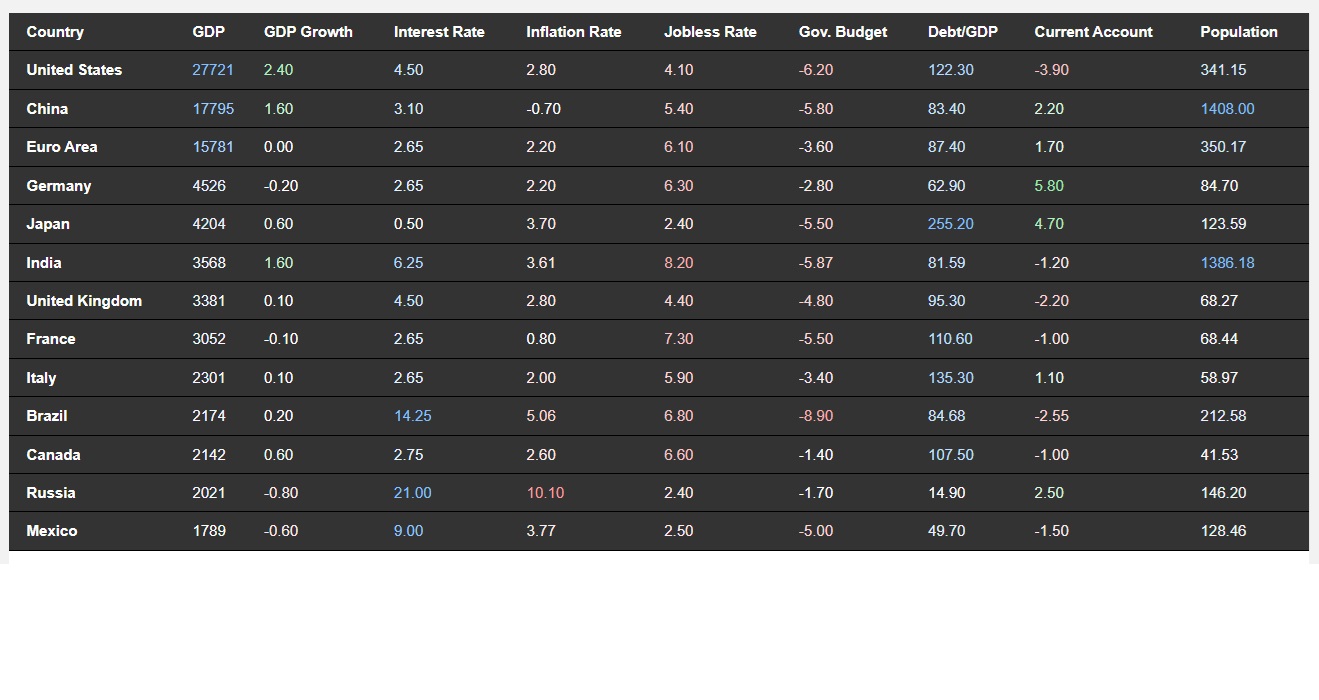Click United States Gov. Budget -6.20

[816, 70]
